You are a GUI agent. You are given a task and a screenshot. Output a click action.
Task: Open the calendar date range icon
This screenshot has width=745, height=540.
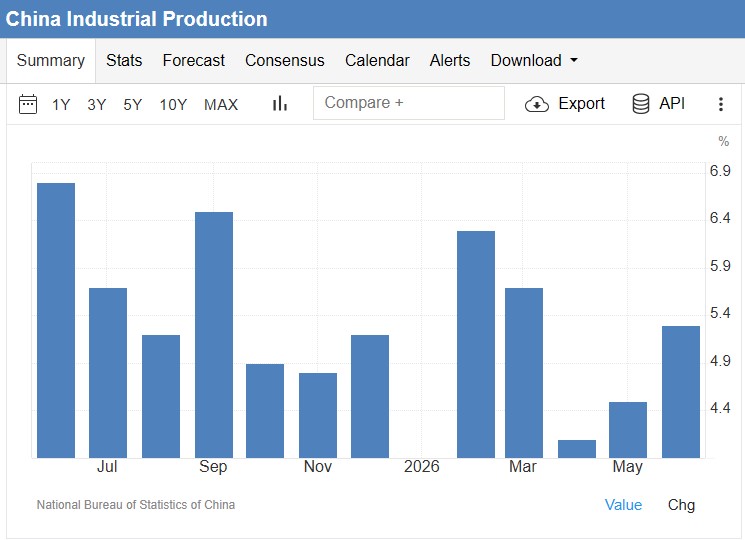(28, 104)
